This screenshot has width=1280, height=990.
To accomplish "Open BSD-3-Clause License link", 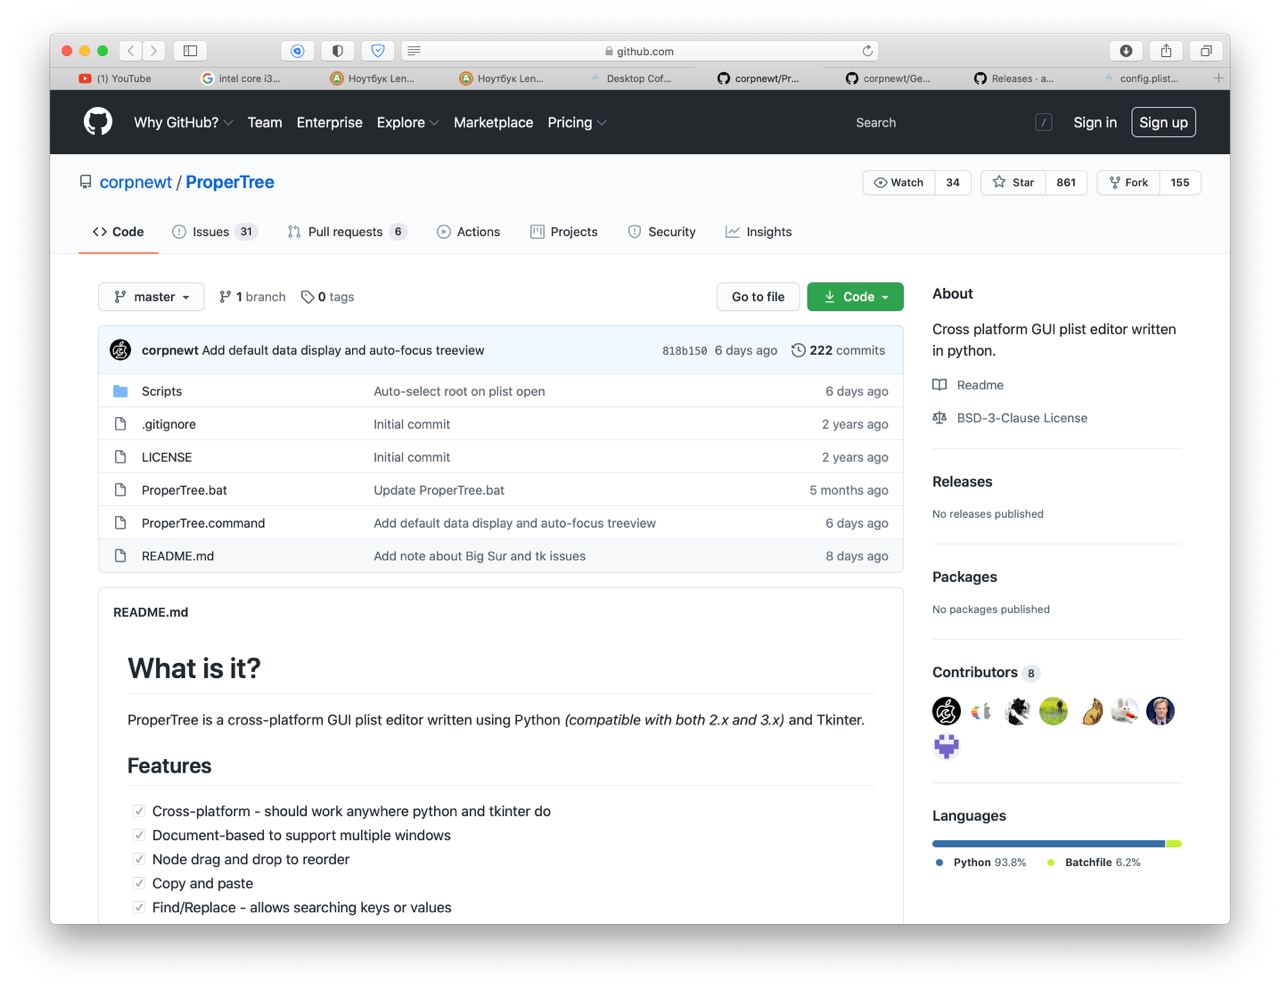I will (x=1022, y=418).
